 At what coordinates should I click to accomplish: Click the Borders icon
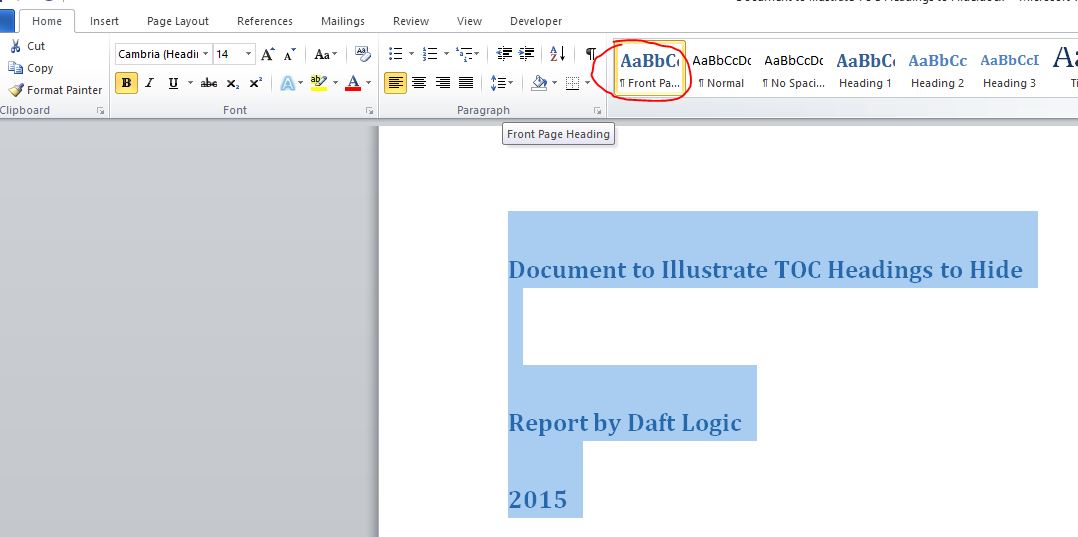(x=572, y=83)
